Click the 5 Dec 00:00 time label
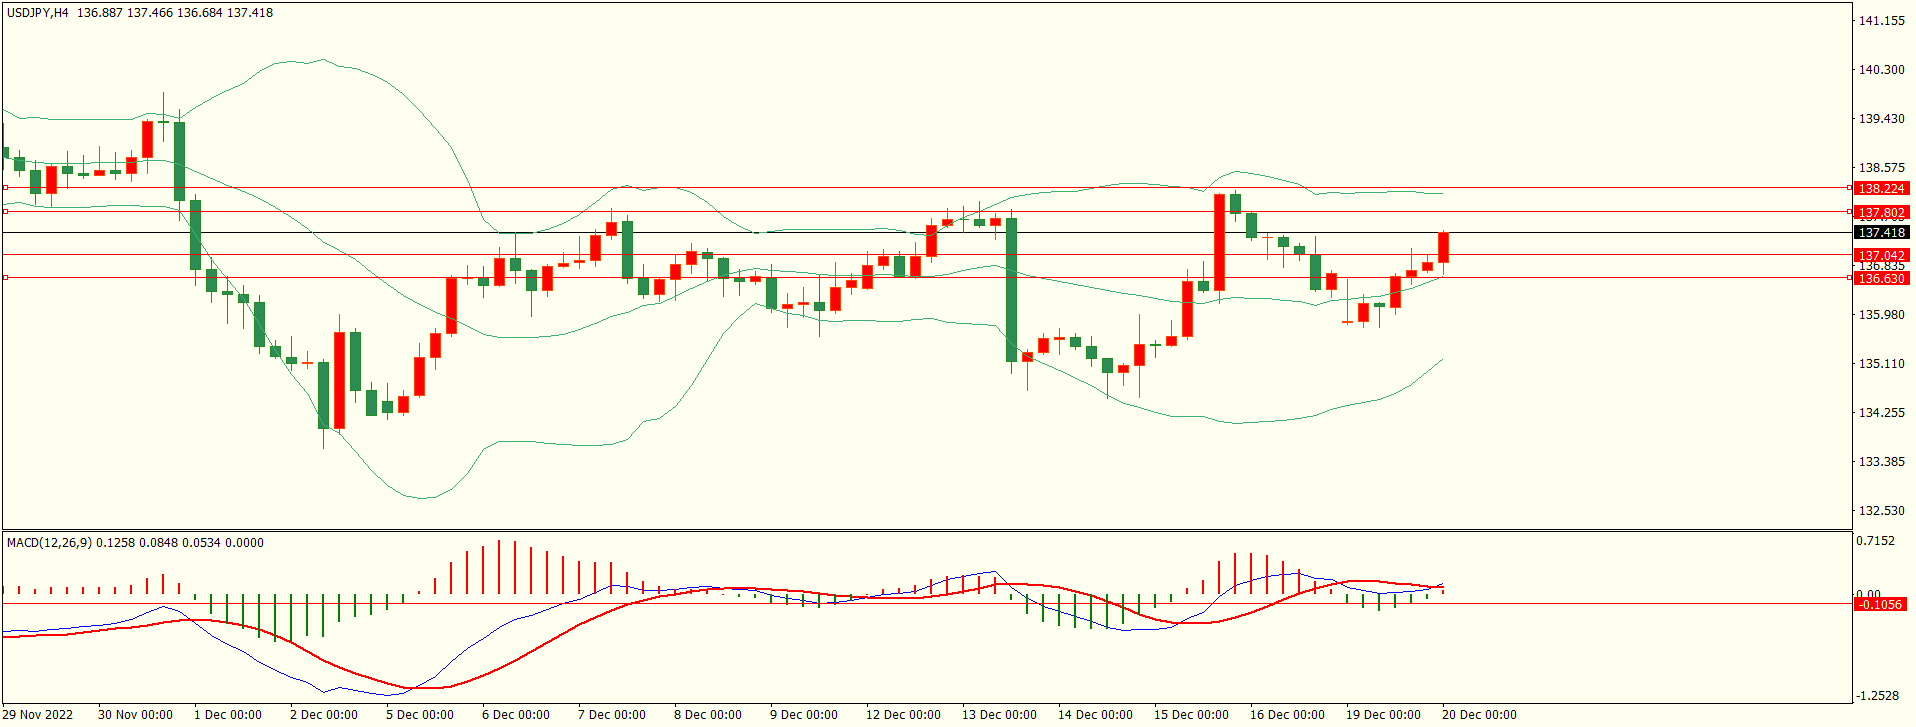The width and height of the screenshot is (1916, 727). [x=420, y=715]
